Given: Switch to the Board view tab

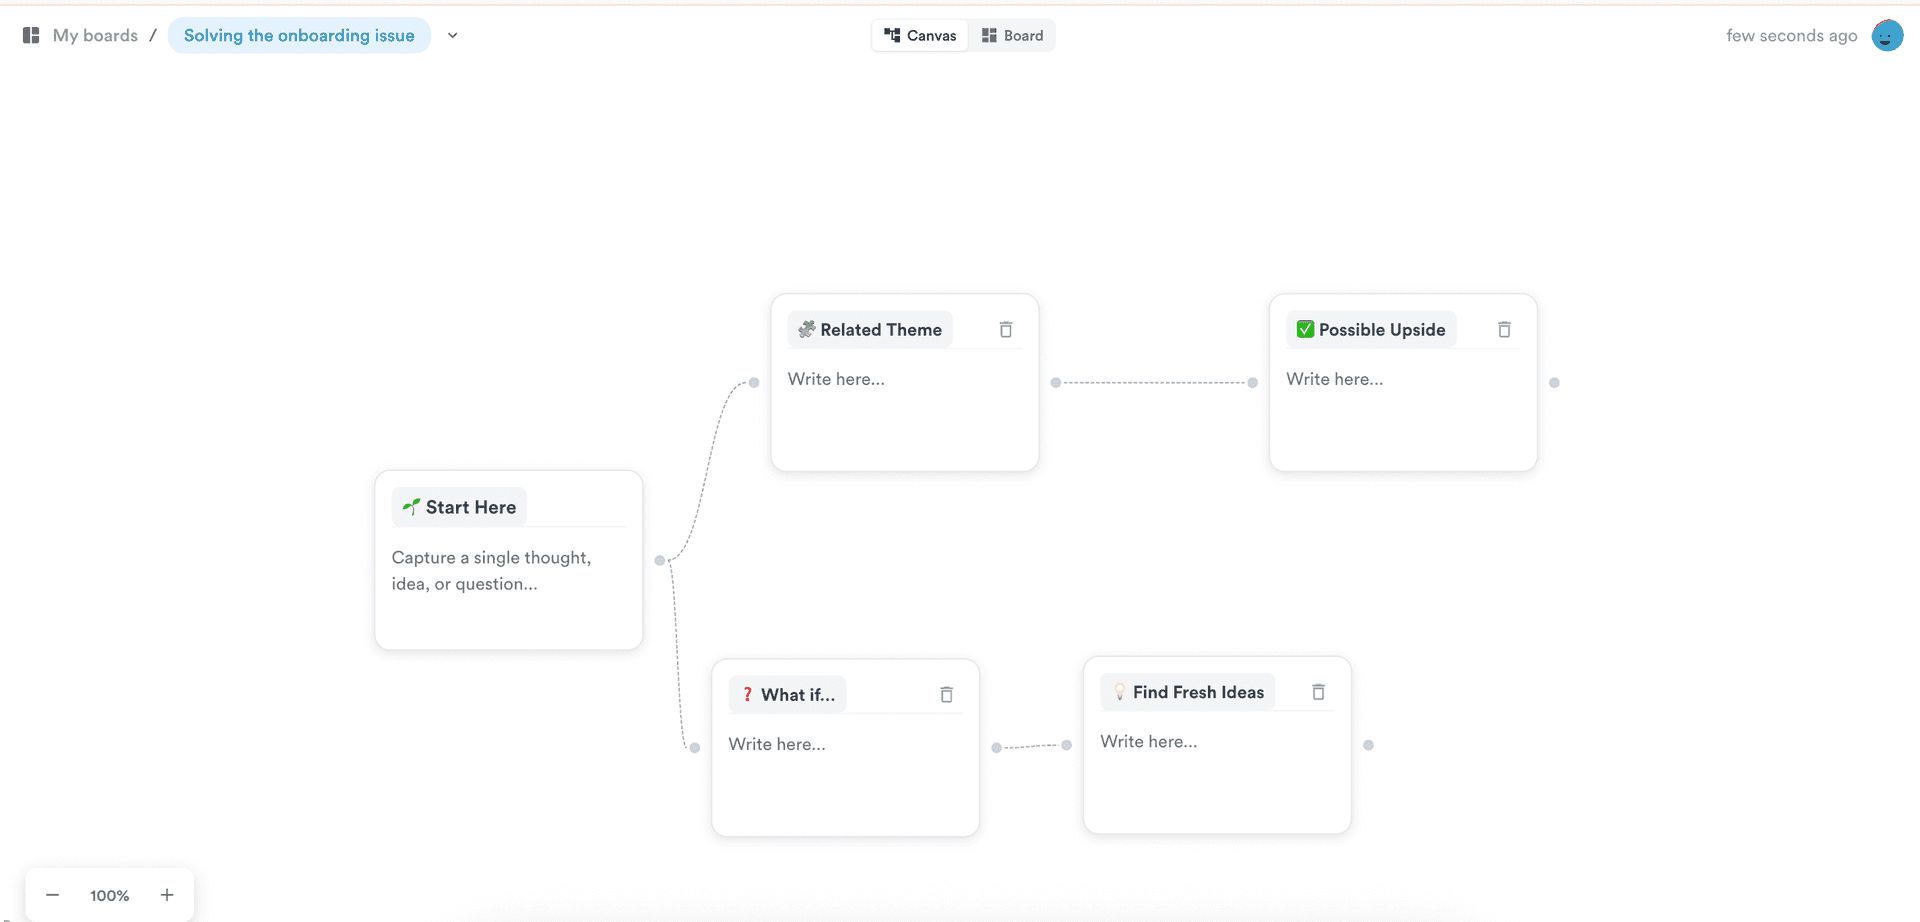Looking at the screenshot, I should coord(1012,35).
